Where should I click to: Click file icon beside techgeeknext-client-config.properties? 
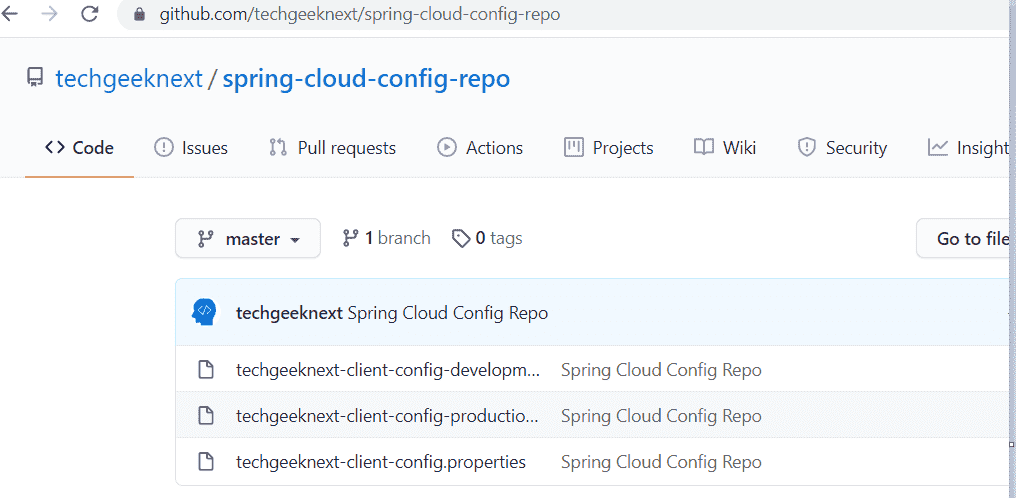click(x=205, y=462)
